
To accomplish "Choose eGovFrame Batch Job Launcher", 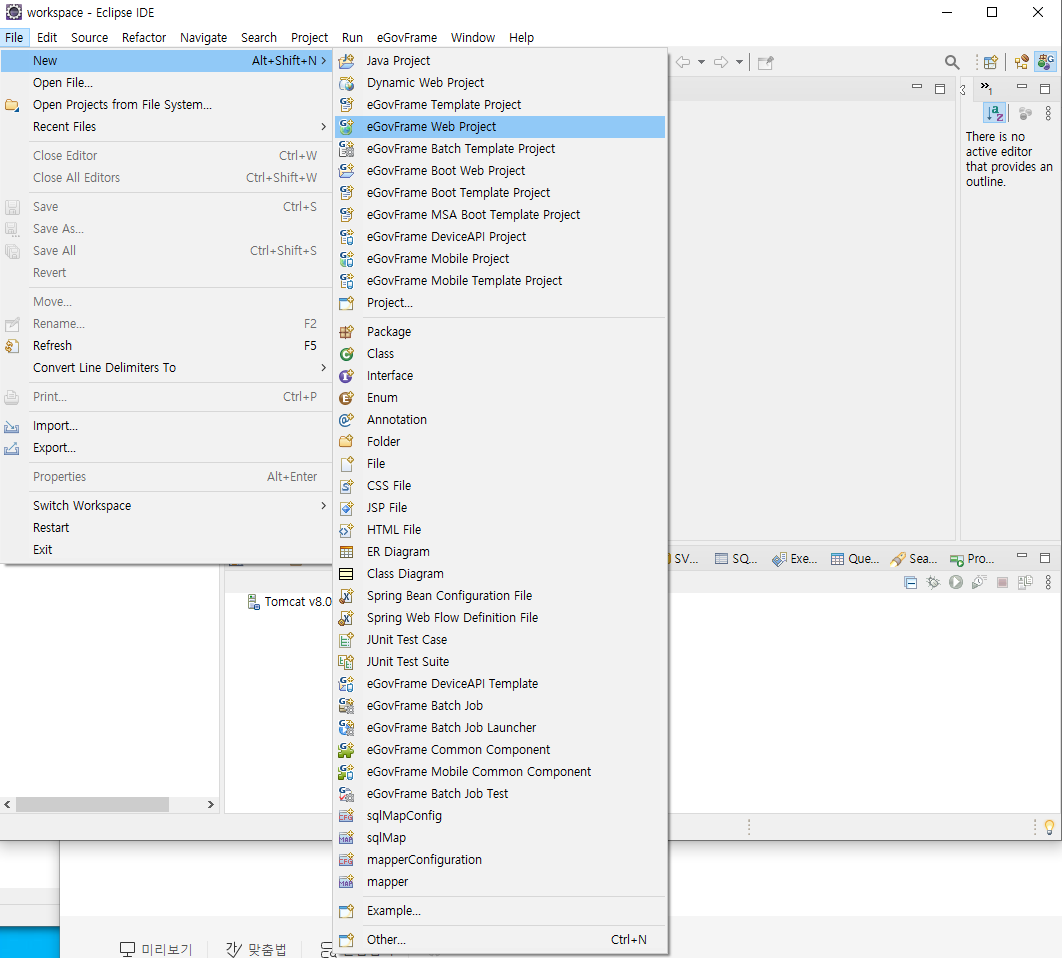I will pos(500,728).
